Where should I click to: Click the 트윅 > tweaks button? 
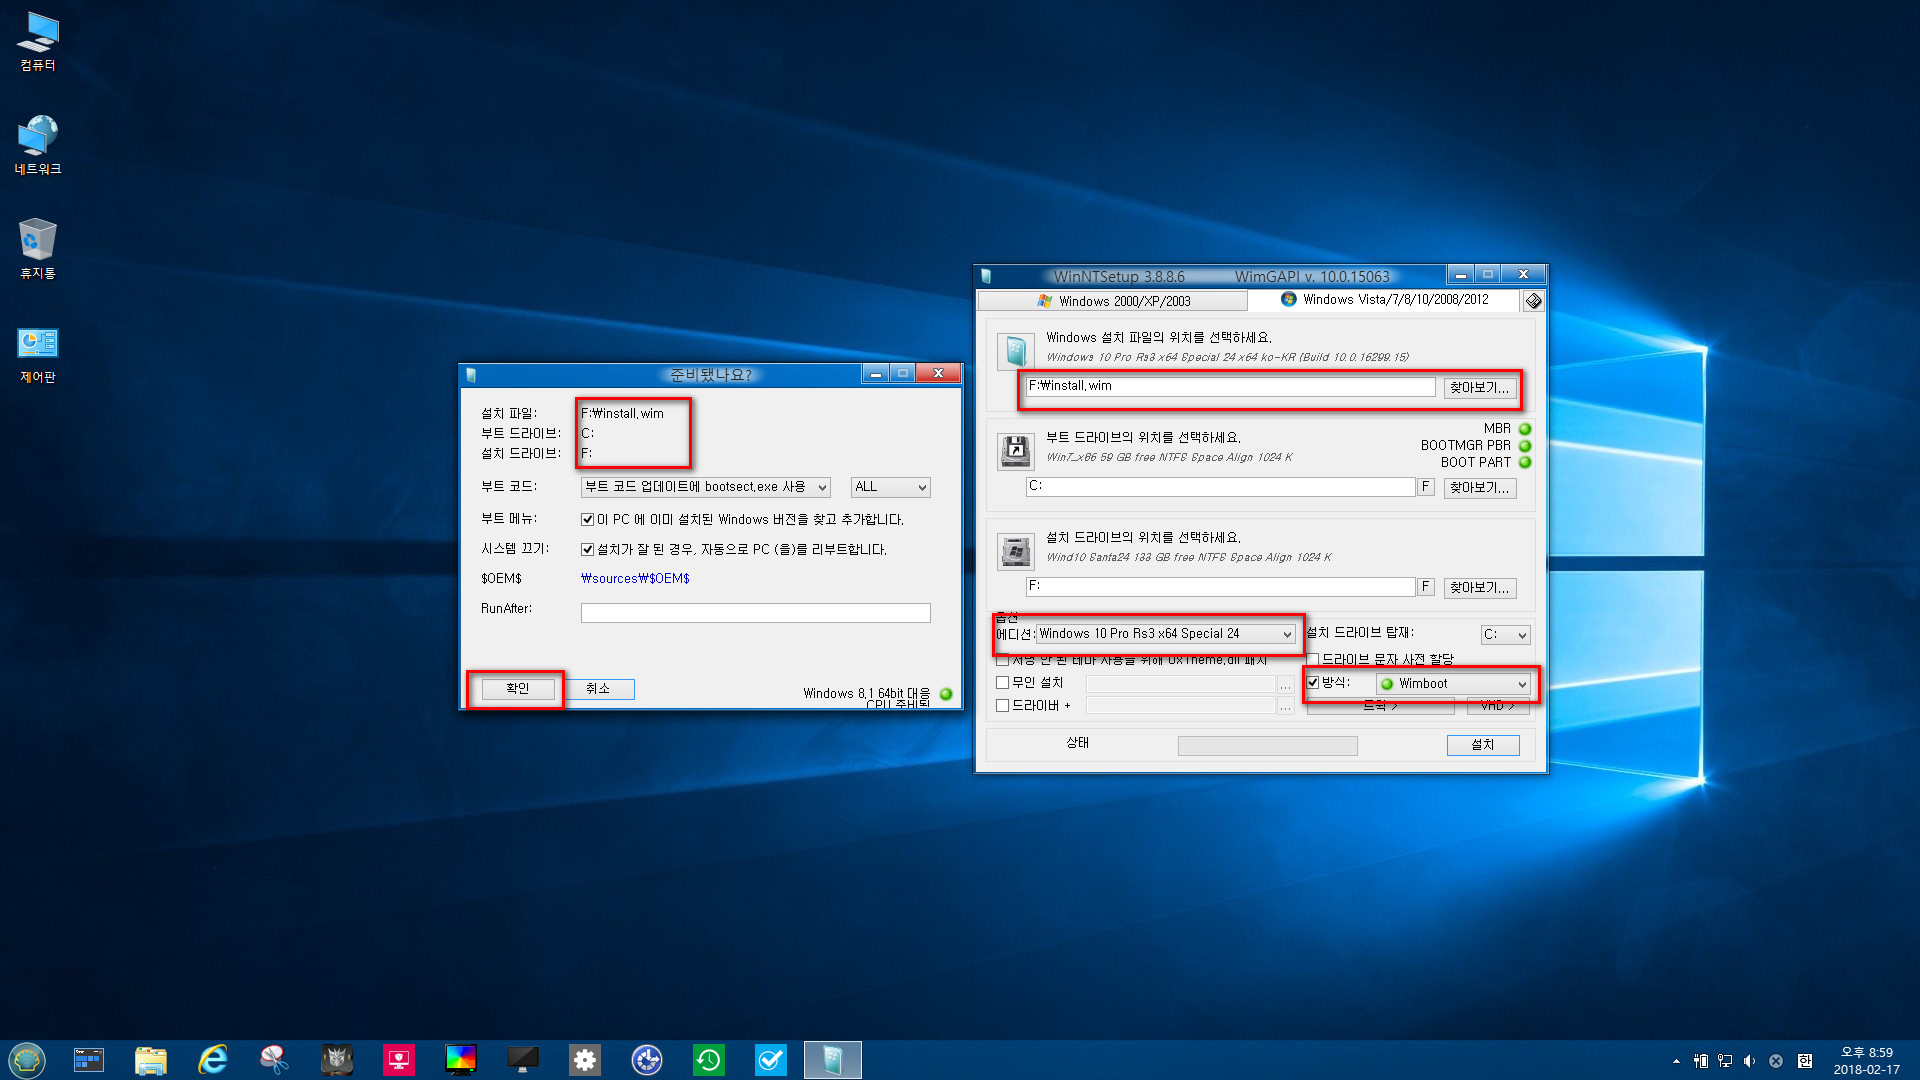click(x=1380, y=706)
